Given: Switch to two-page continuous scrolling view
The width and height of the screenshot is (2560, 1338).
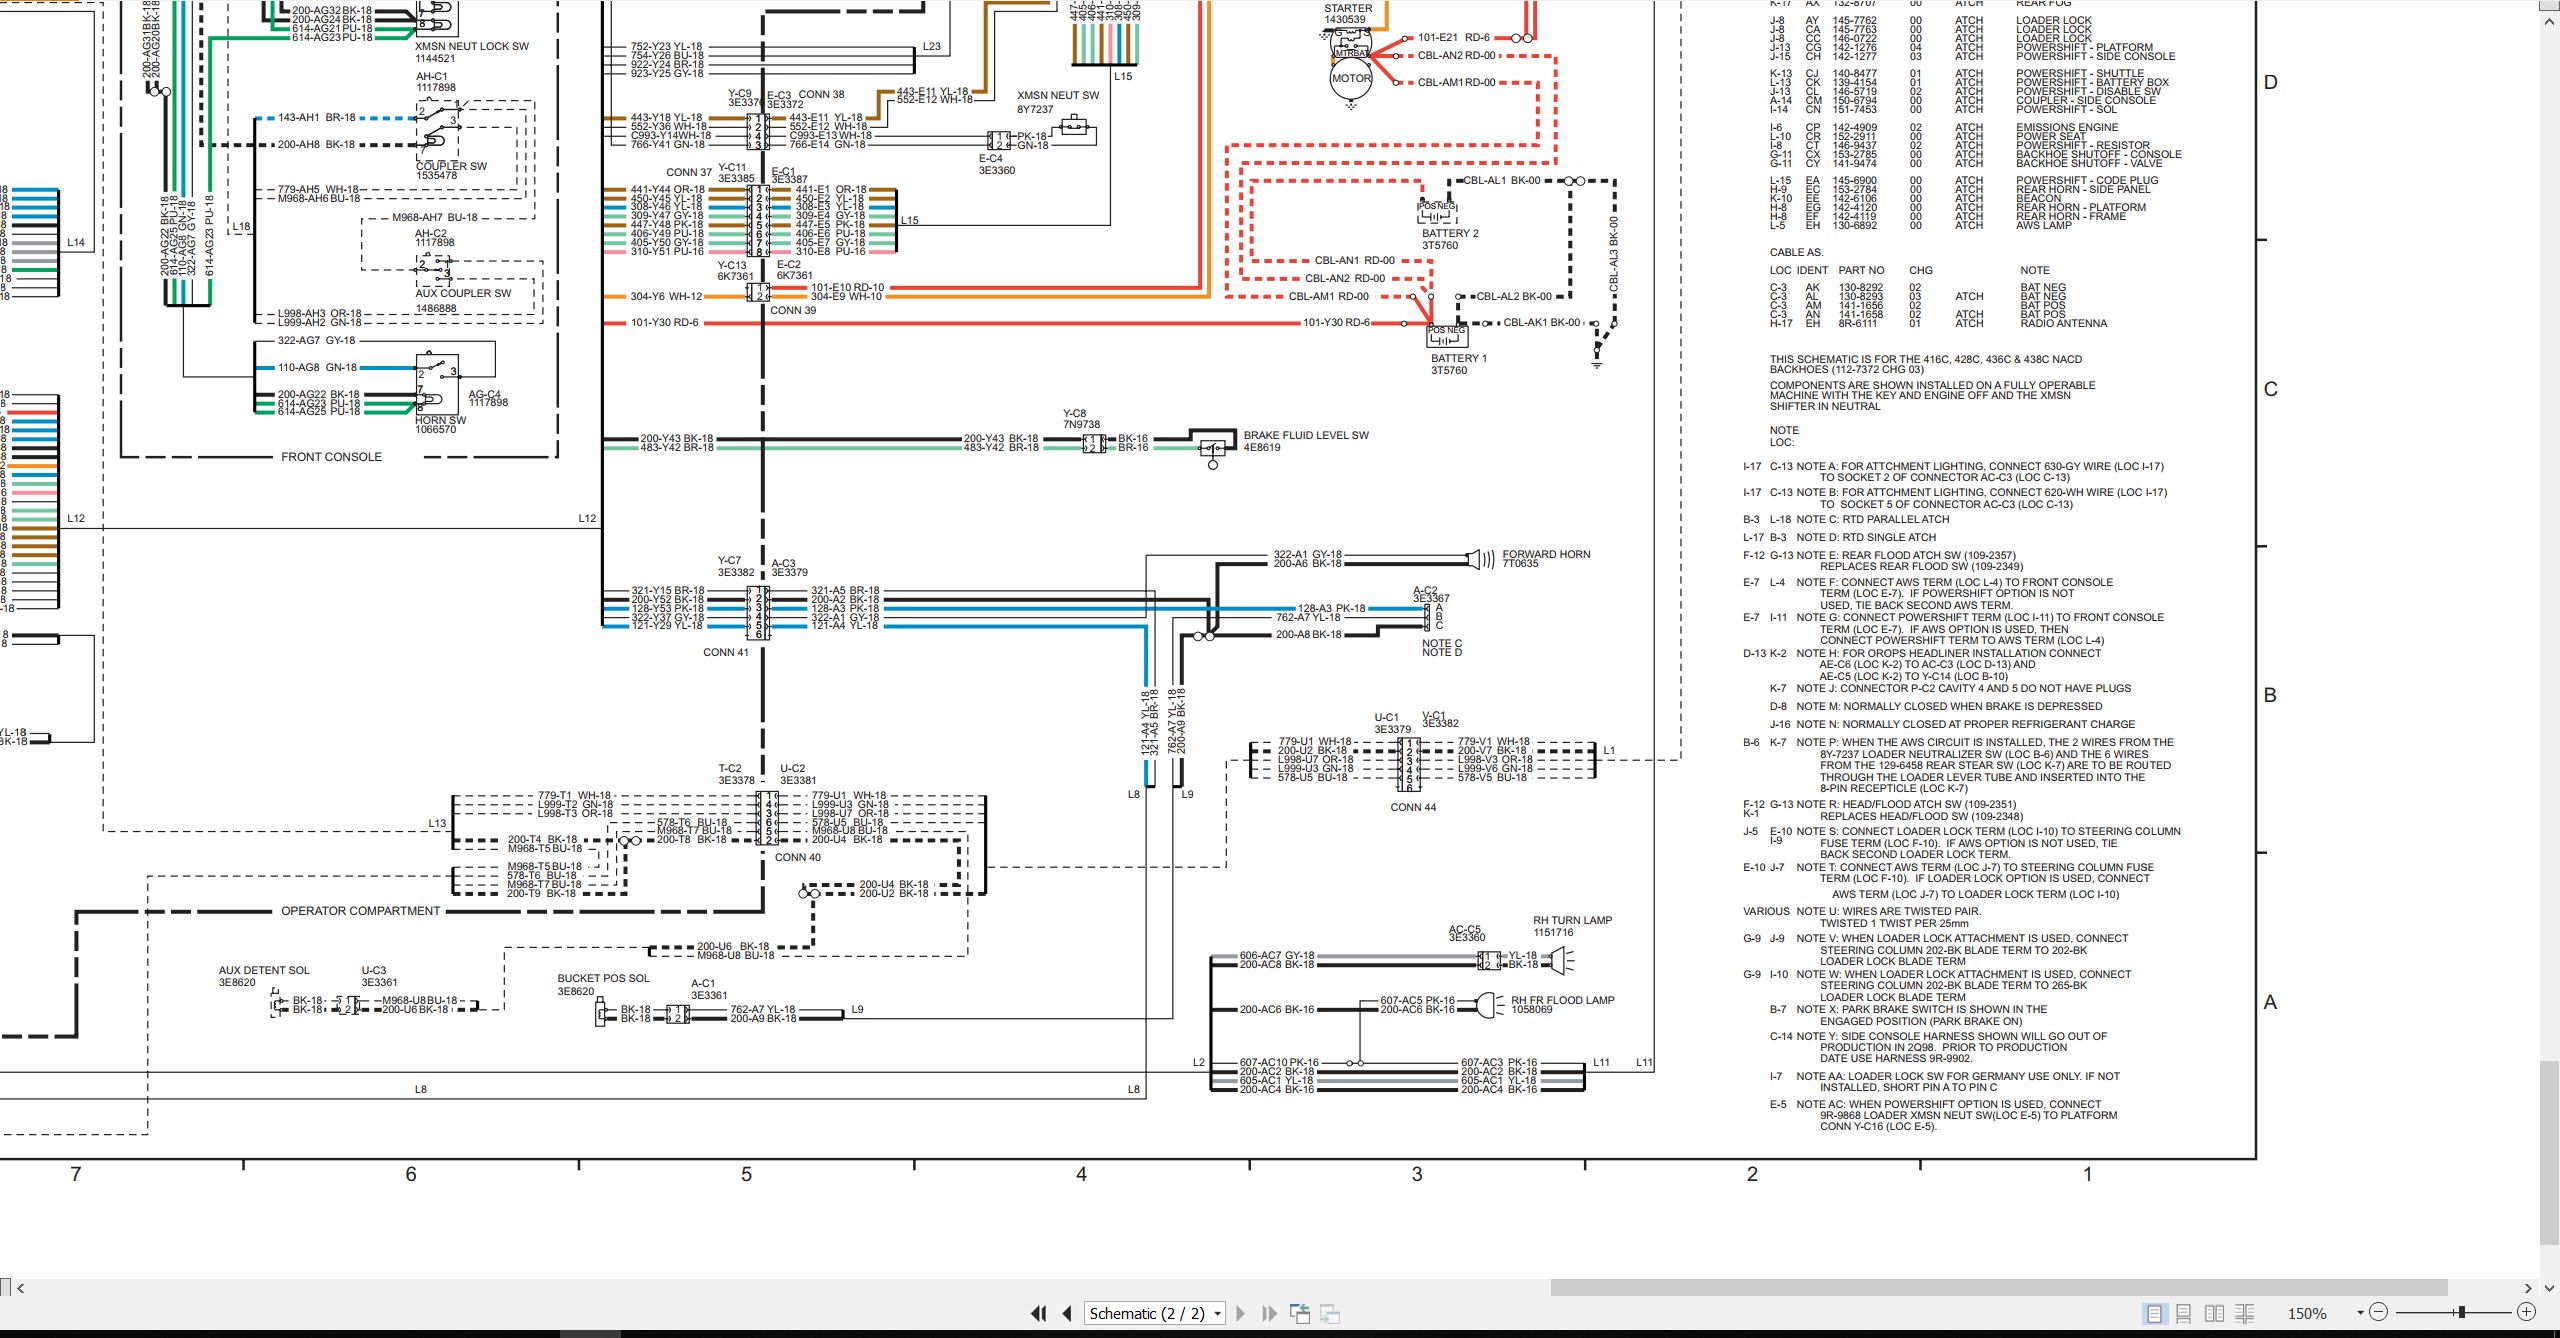Looking at the screenshot, I should pos(2244,1313).
